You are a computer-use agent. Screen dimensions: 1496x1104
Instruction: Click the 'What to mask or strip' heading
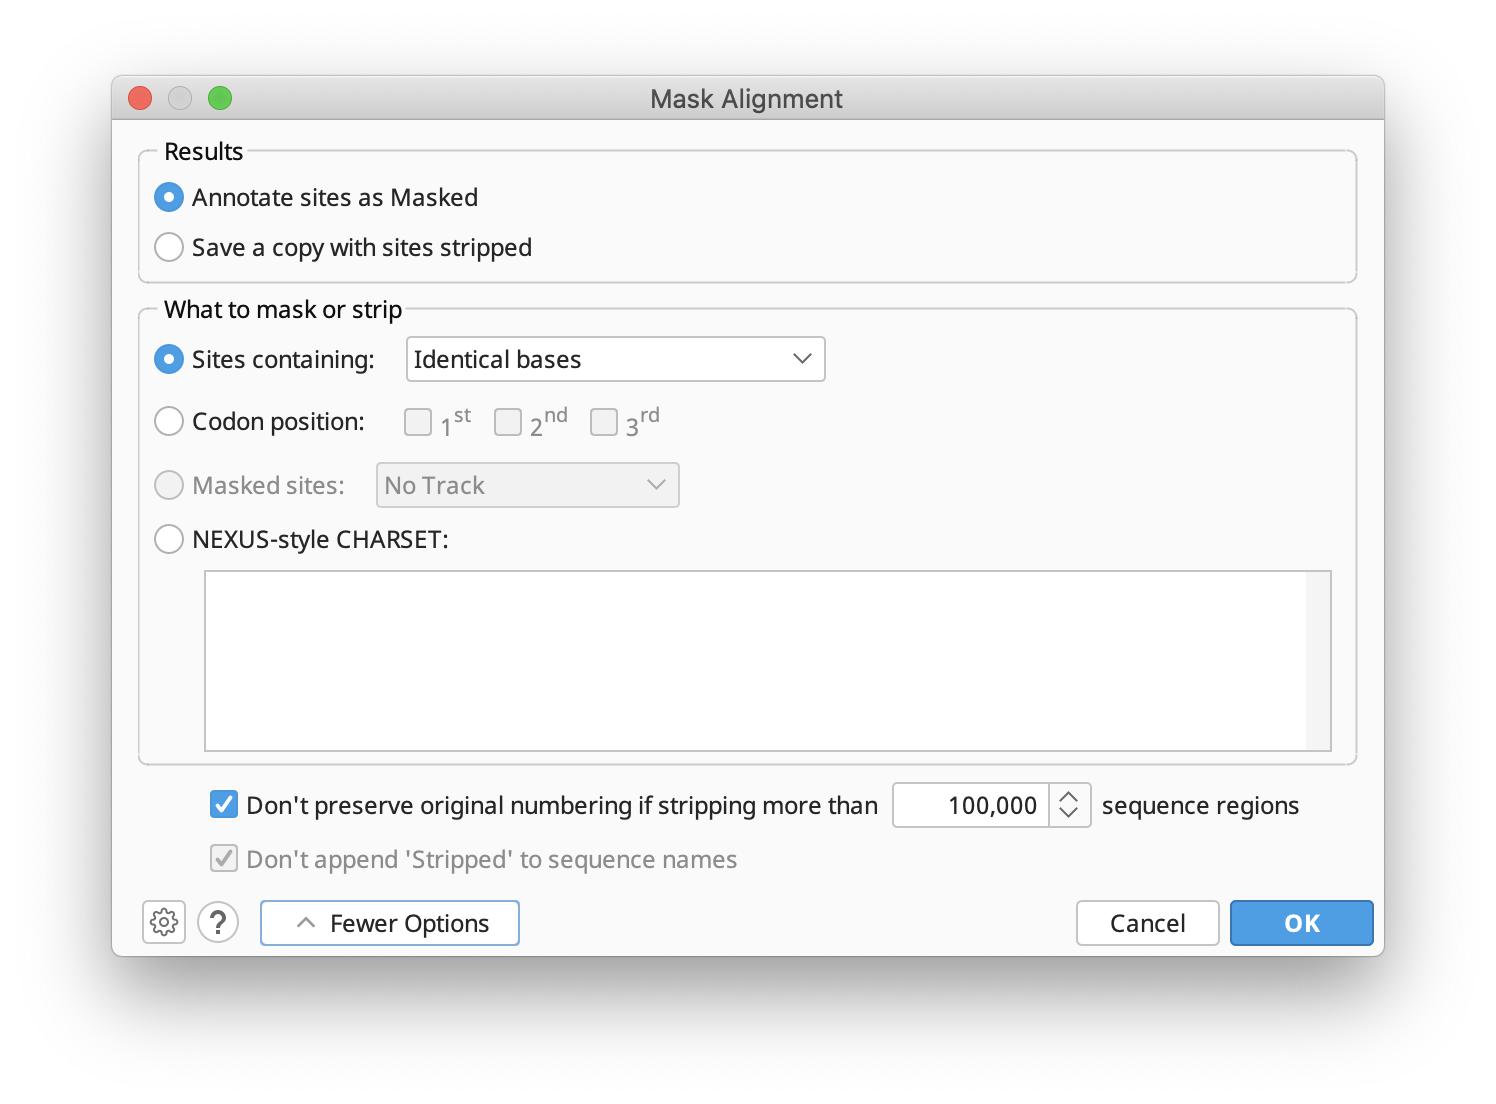[x=283, y=310]
